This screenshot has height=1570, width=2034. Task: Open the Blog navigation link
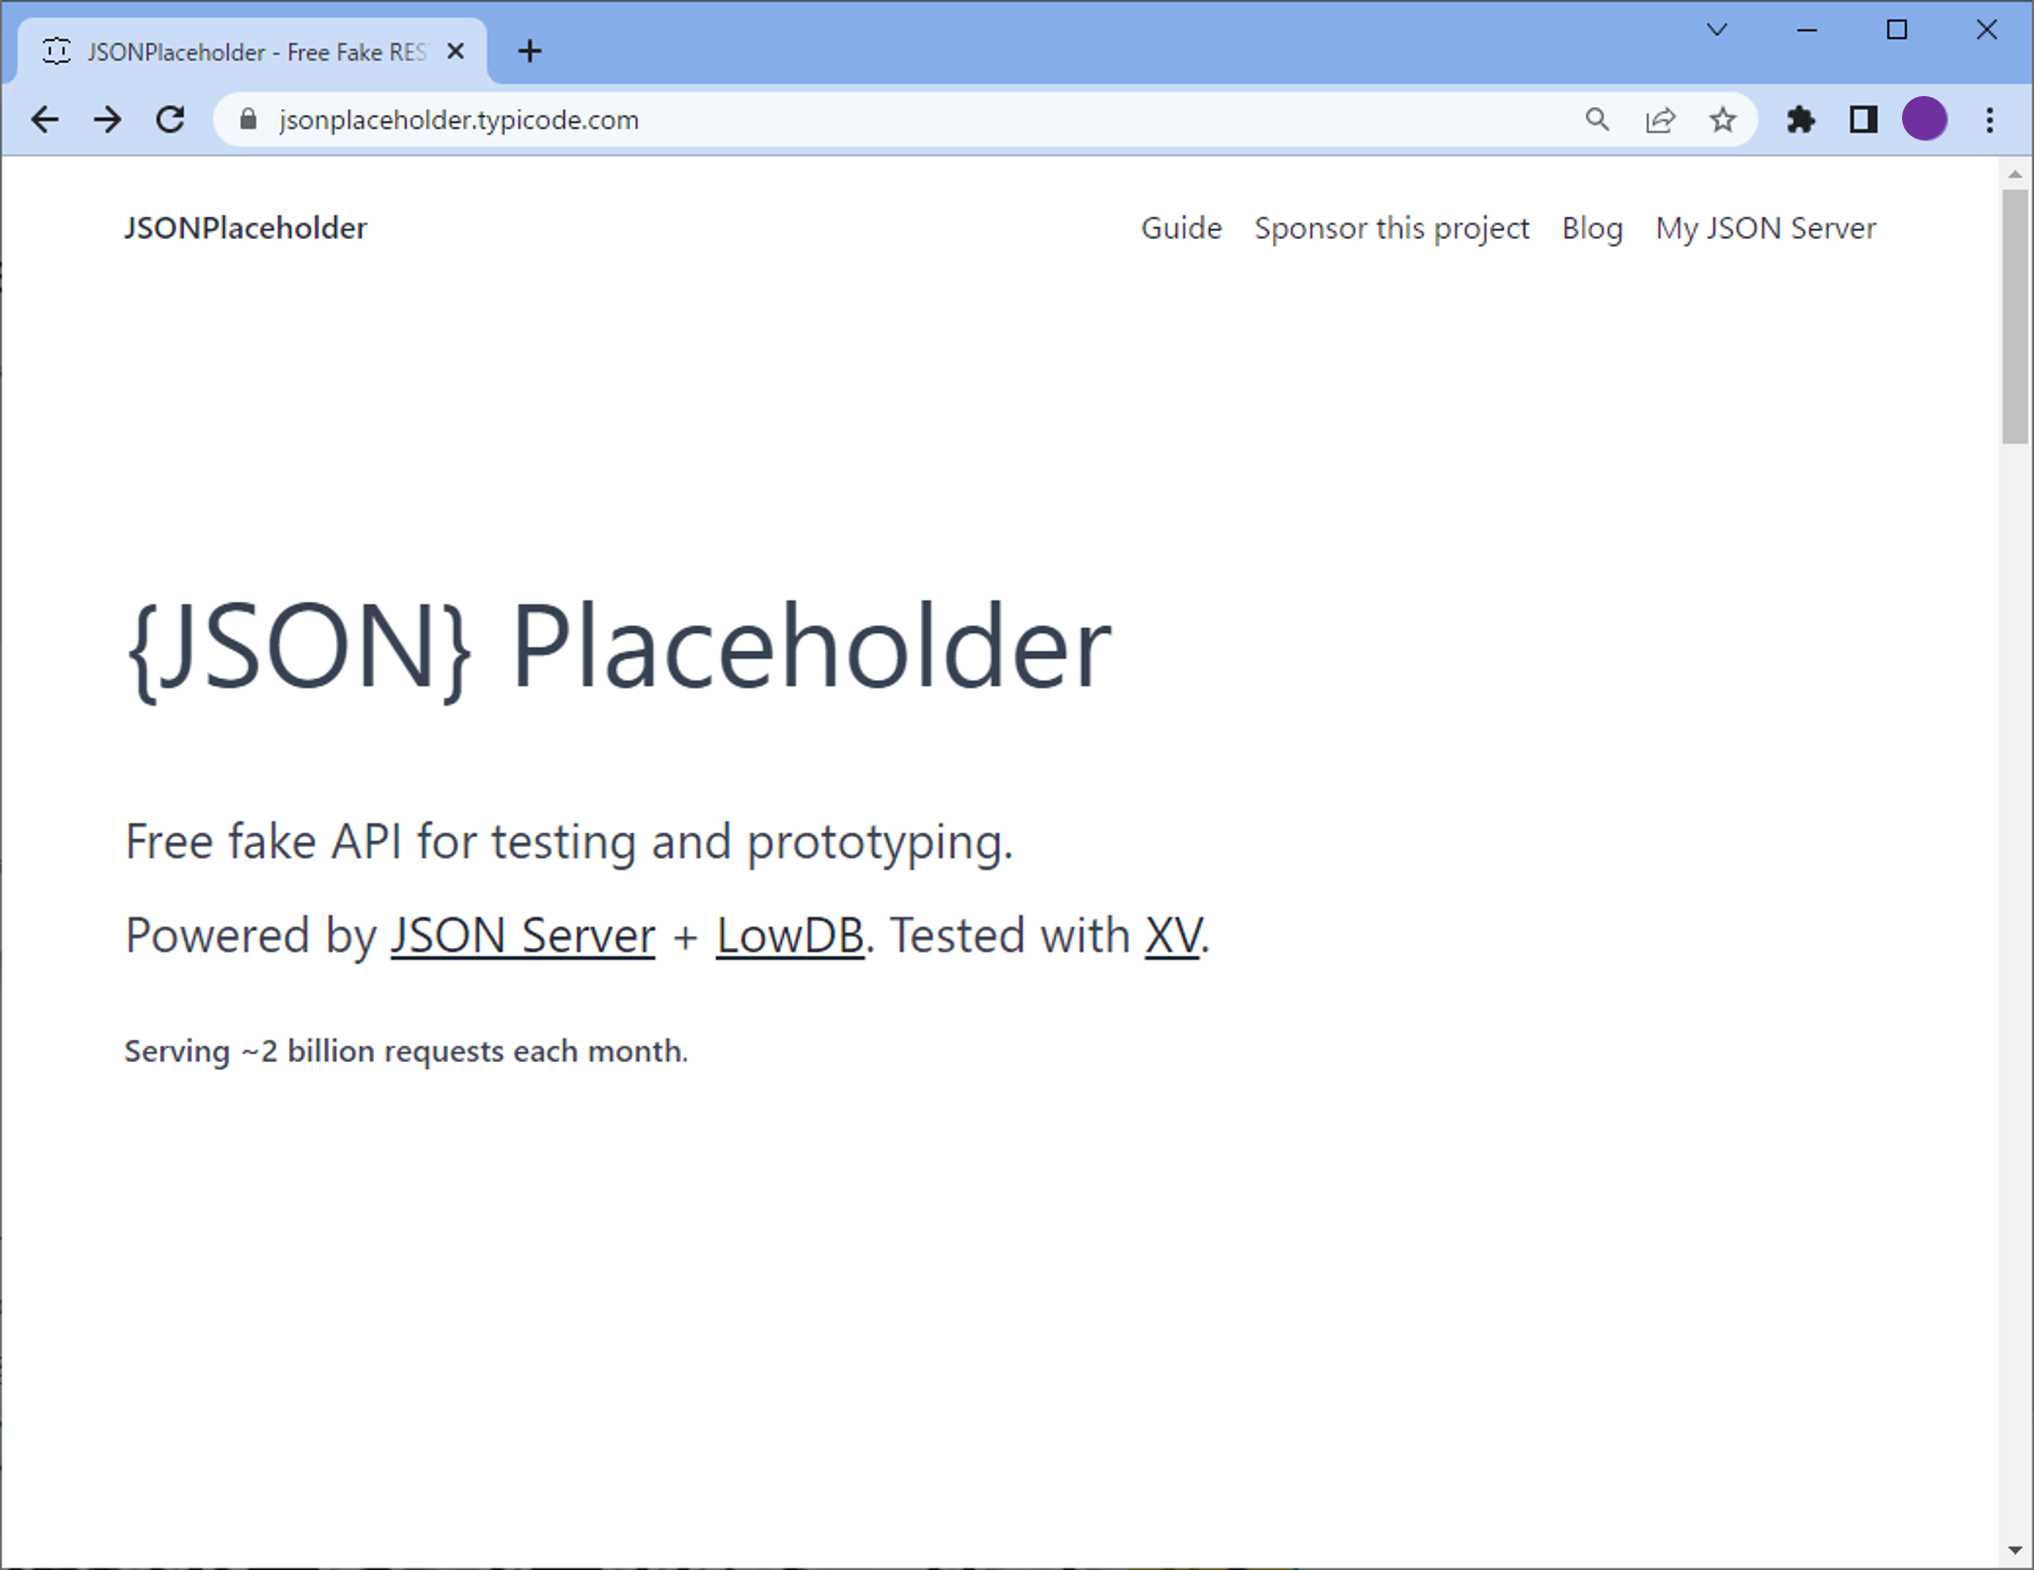tap(1592, 228)
